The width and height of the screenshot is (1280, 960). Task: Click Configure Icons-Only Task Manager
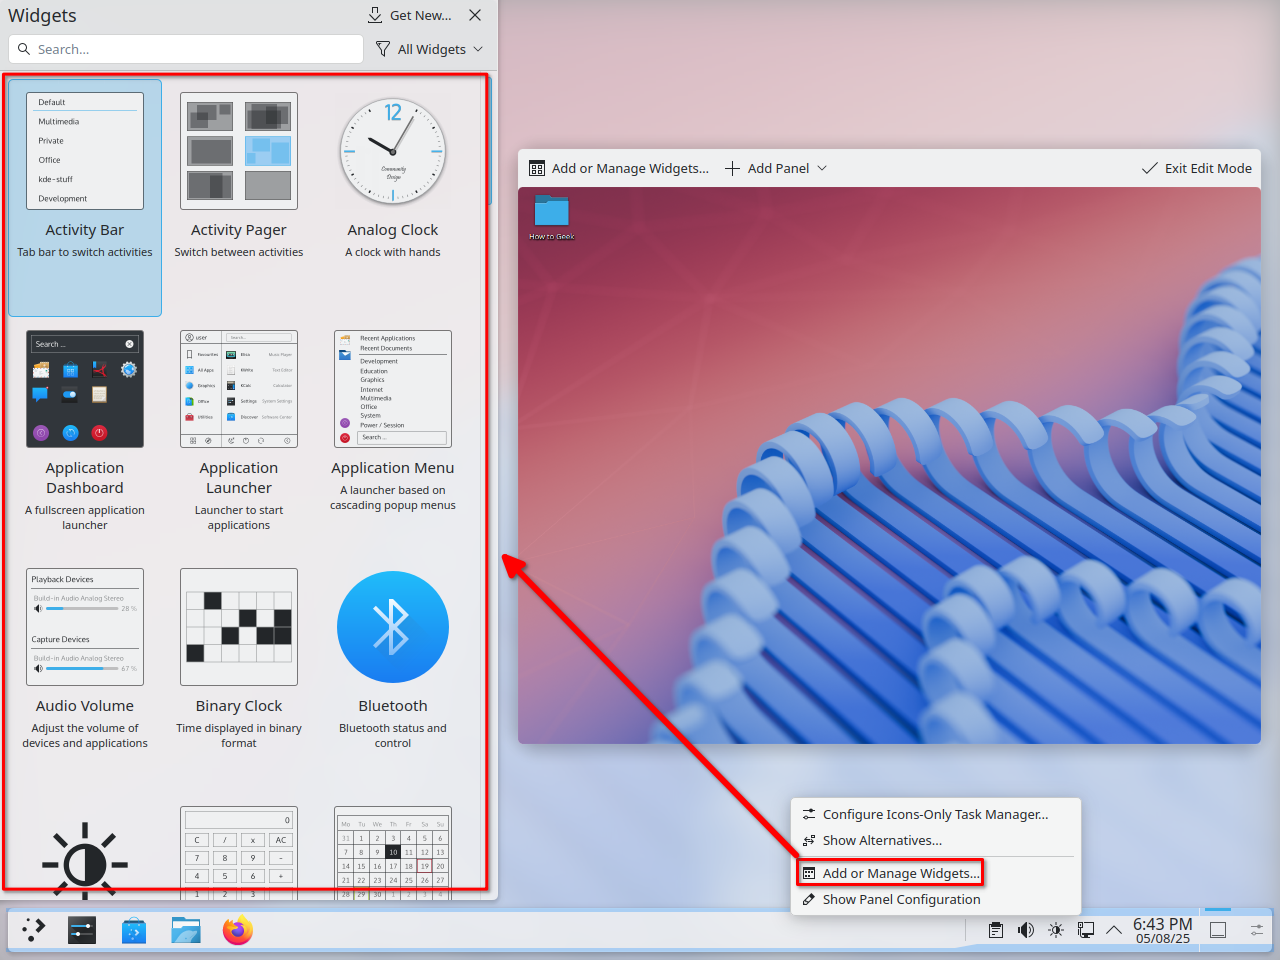934,814
